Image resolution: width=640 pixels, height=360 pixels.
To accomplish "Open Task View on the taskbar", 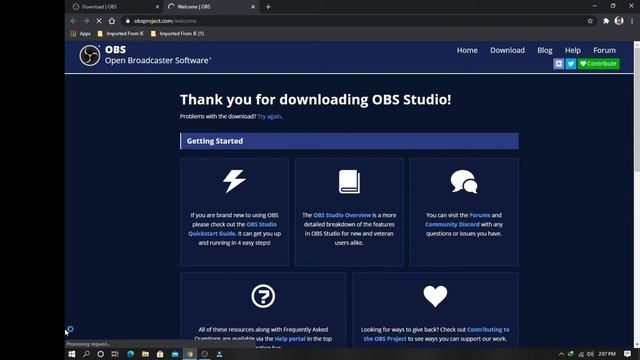I will pos(115,354).
